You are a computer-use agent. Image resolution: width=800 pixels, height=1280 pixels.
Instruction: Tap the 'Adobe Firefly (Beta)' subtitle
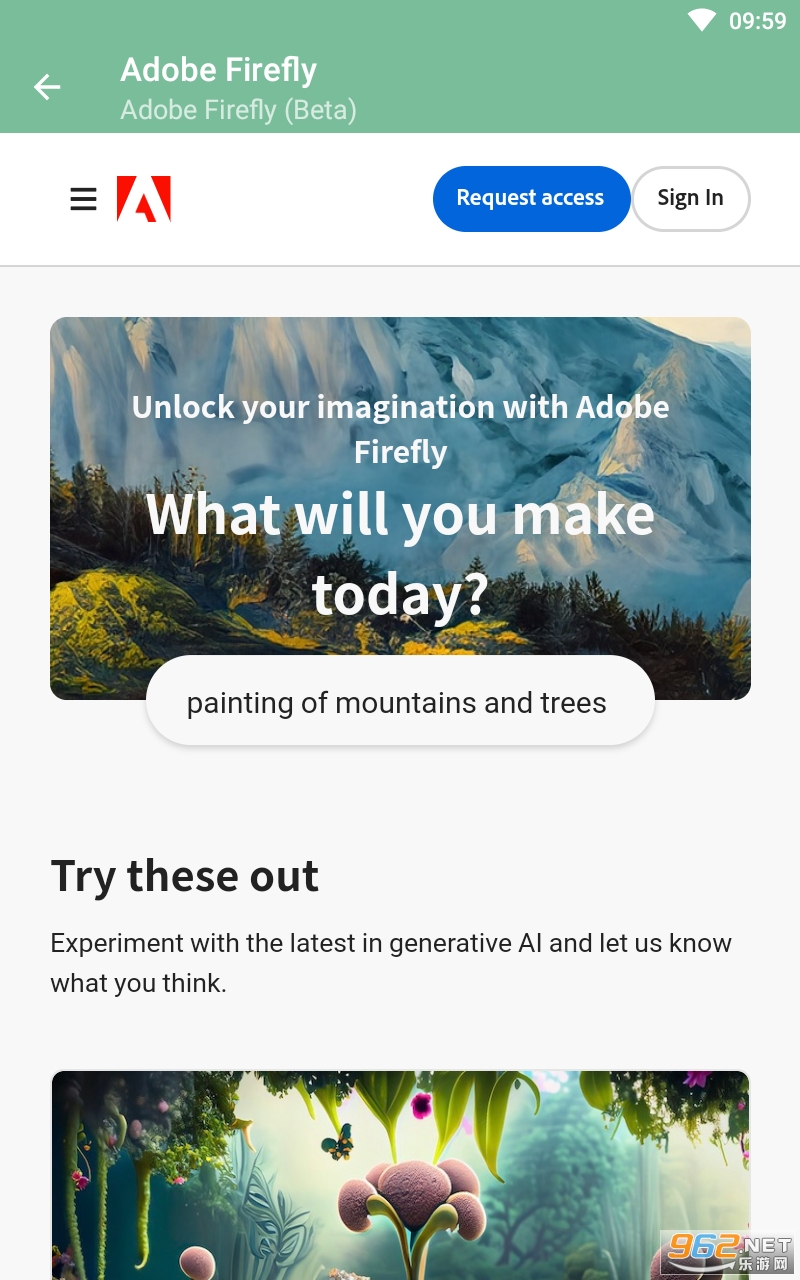click(x=238, y=109)
